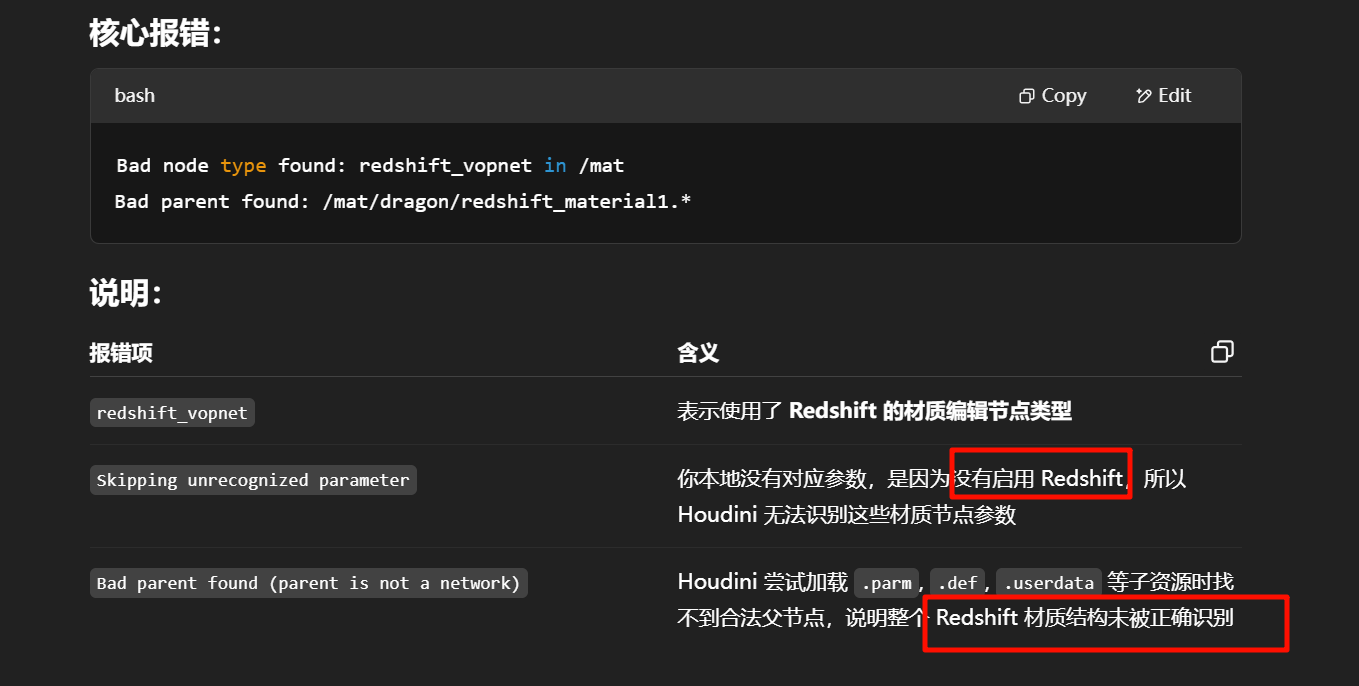Click the 报错项 column header

pyautogui.click(x=121, y=352)
